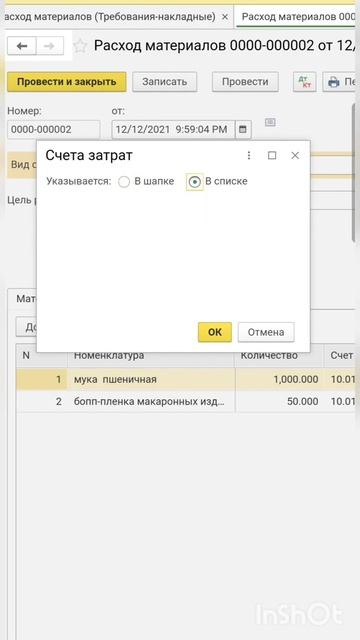Click the N column header
Image resolution: width=360 pixels, height=640 pixels.
42,356
